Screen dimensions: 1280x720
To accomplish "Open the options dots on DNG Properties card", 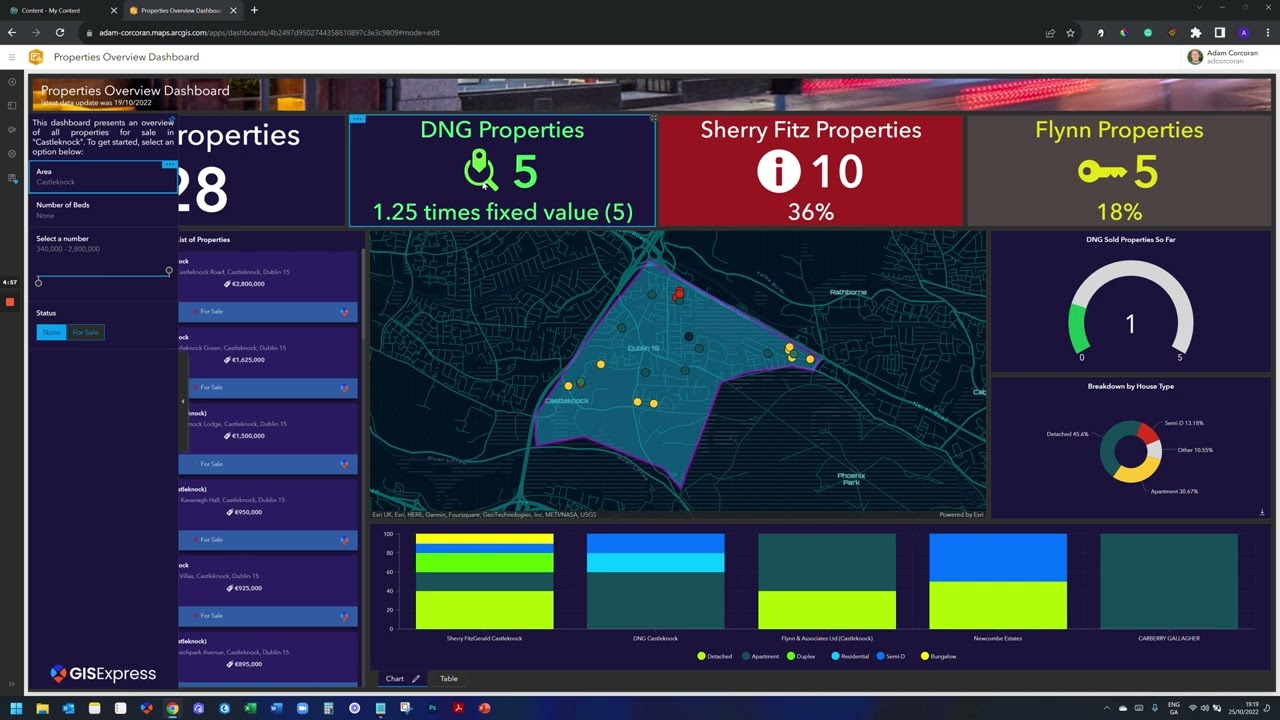I will 357,119.
